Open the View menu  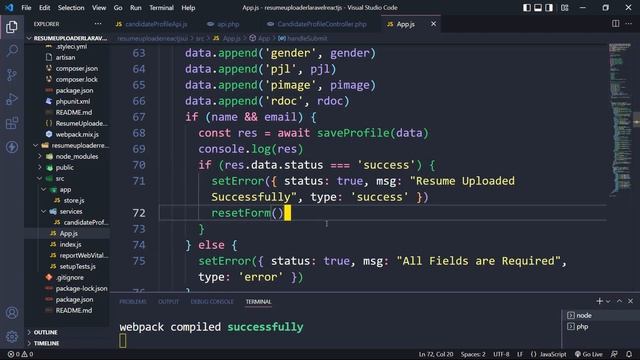[x=99, y=8]
